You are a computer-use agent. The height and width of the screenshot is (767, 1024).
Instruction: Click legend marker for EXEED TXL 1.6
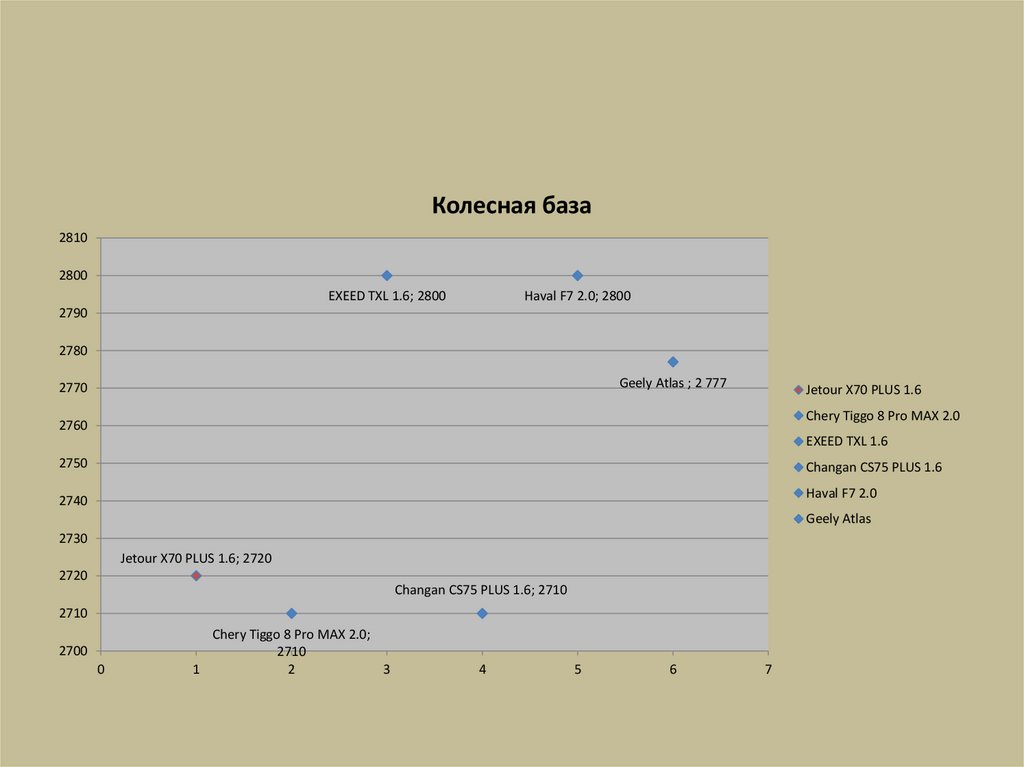pos(798,442)
